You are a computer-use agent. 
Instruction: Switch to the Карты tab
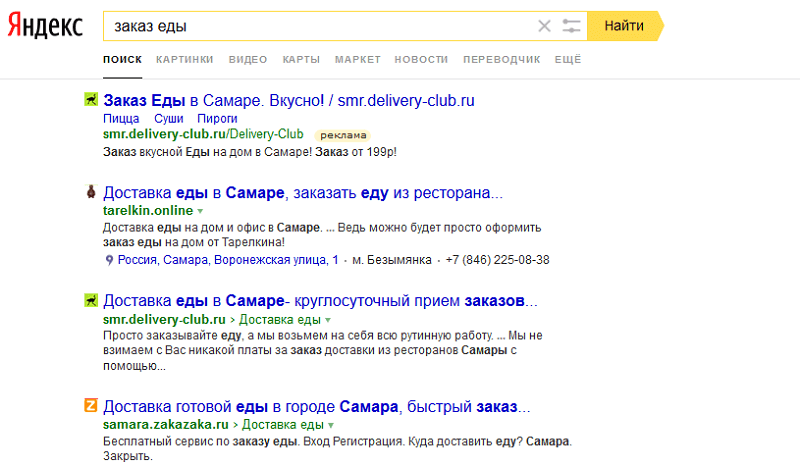[x=301, y=60]
